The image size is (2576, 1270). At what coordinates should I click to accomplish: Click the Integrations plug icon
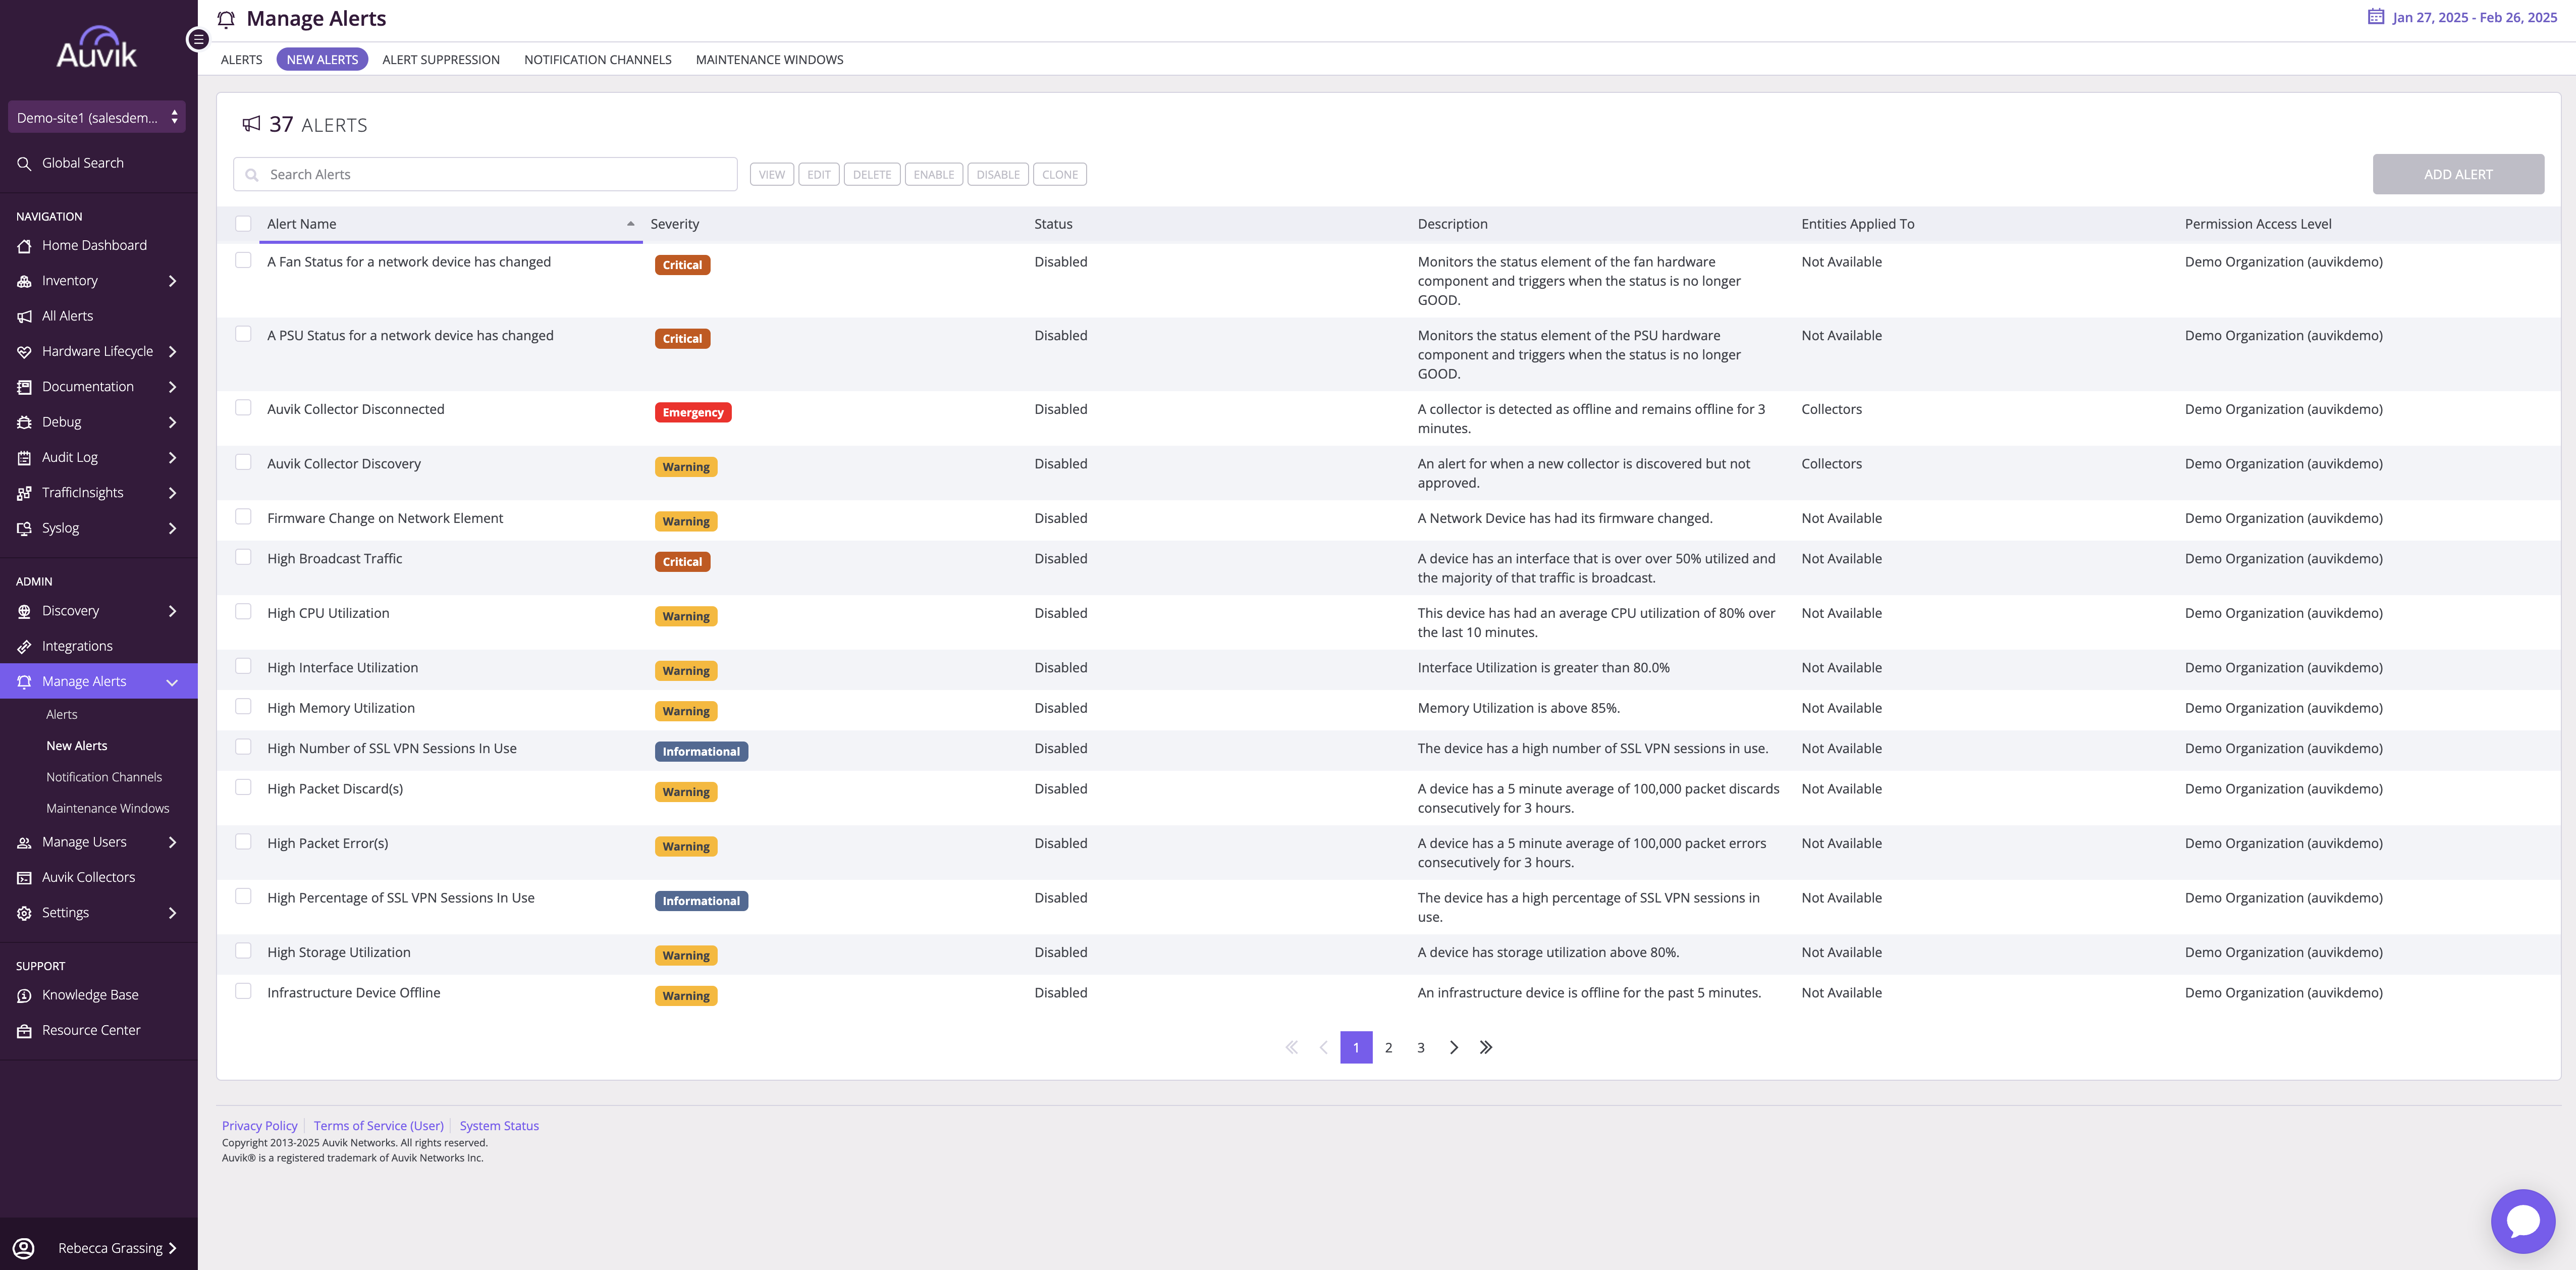(x=24, y=646)
